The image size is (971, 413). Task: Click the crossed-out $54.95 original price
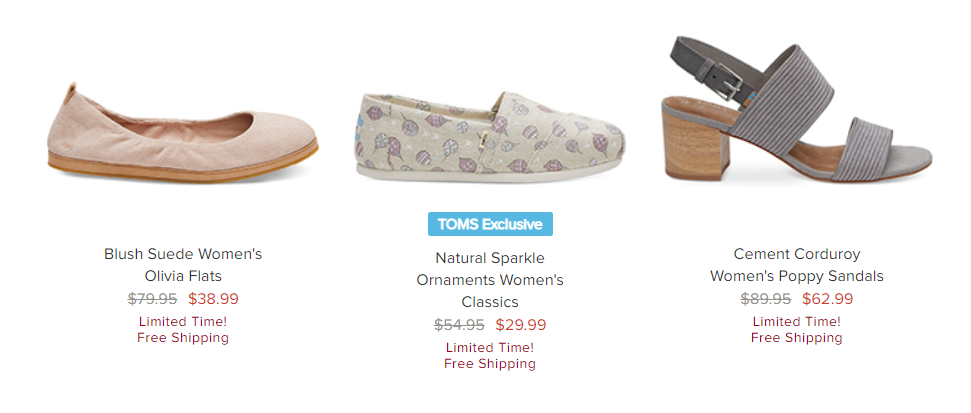459,324
